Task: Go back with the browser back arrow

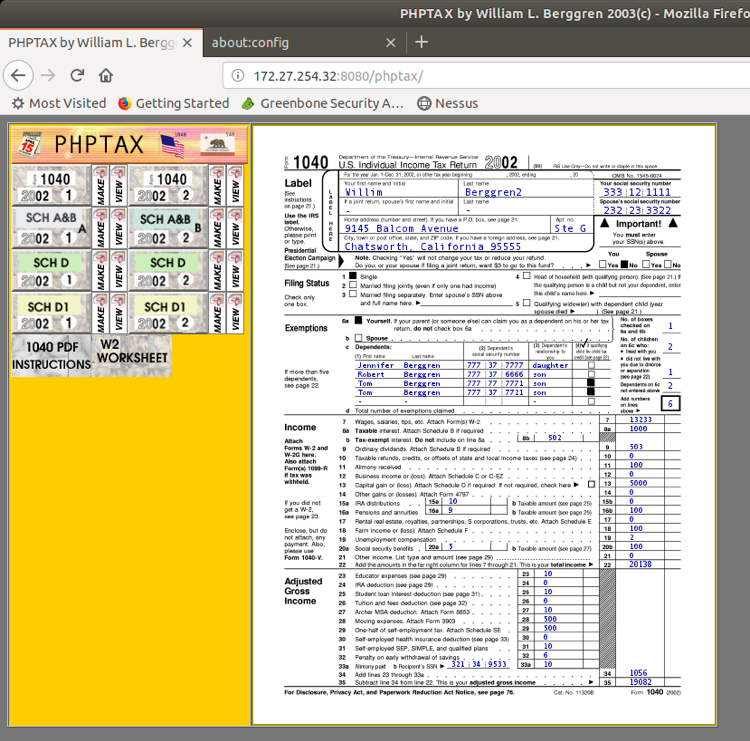Action: click(x=18, y=76)
